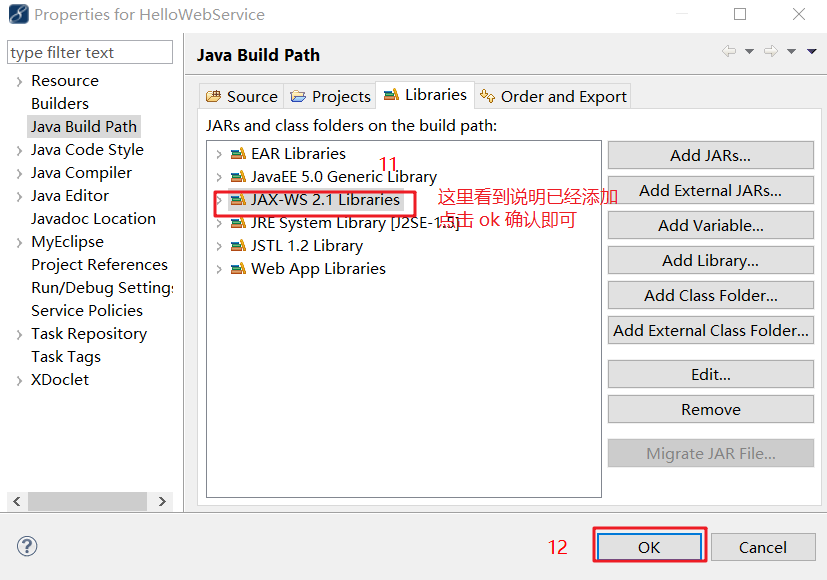Close the Properties dialog window
Viewport: 827px width, 580px height.
tap(799, 14)
